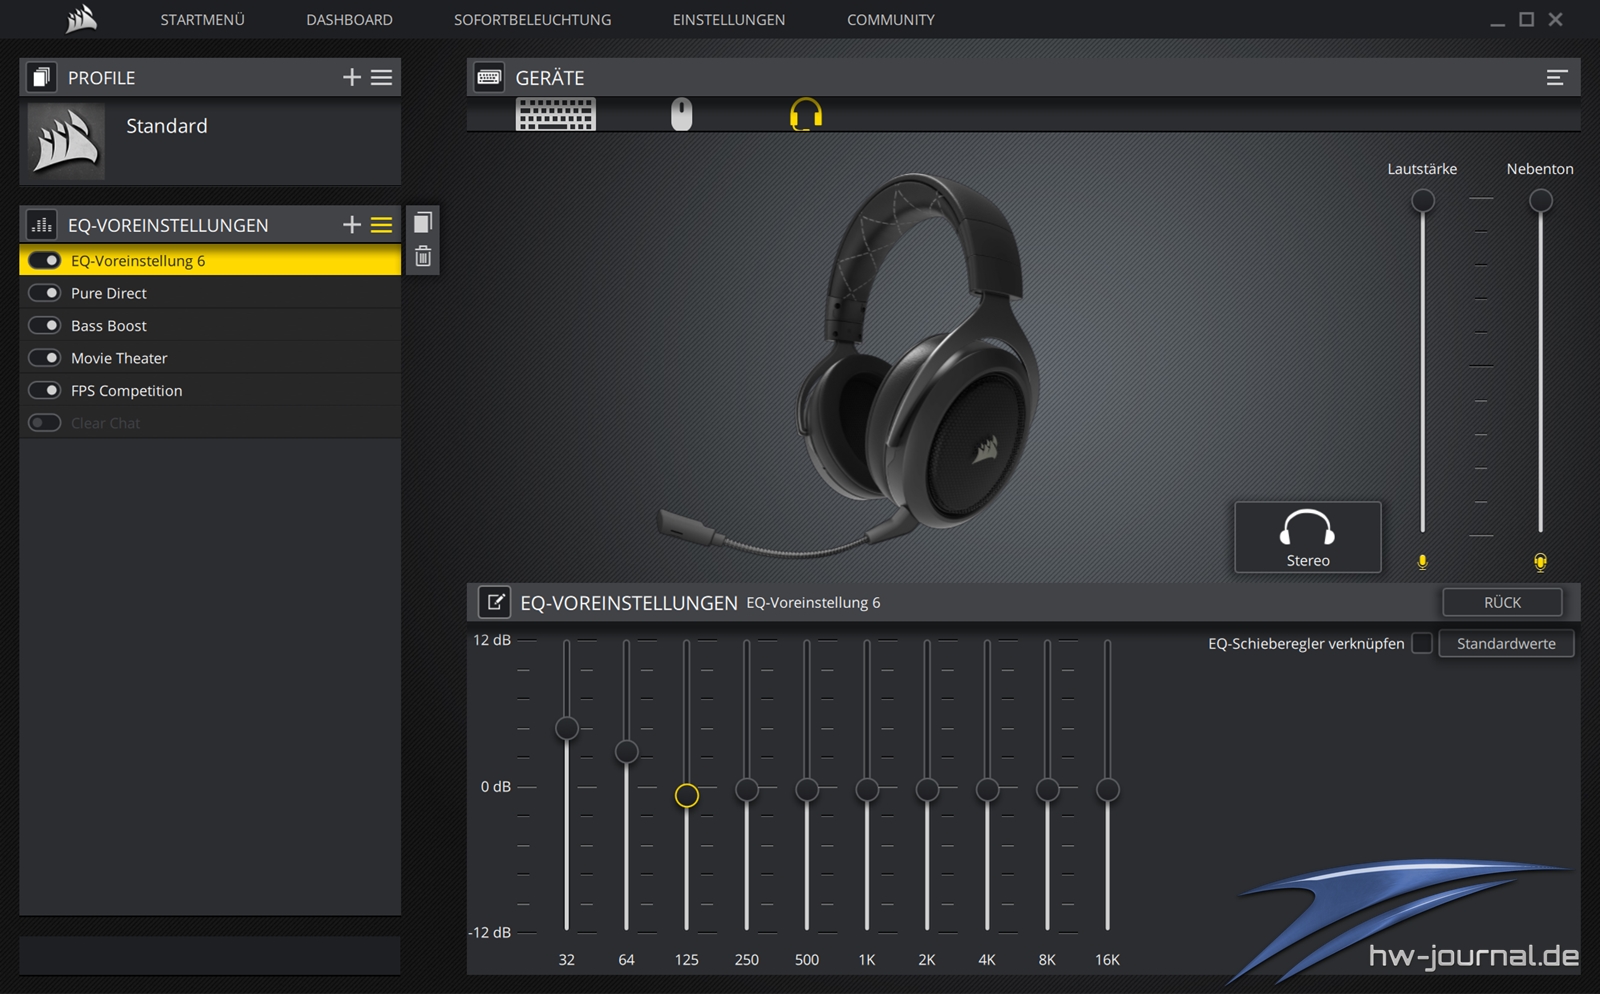Click the edit icon beside EQ-Voreinstellungen header
This screenshot has height=994, width=1600.
pyautogui.click(x=494, y=602)
